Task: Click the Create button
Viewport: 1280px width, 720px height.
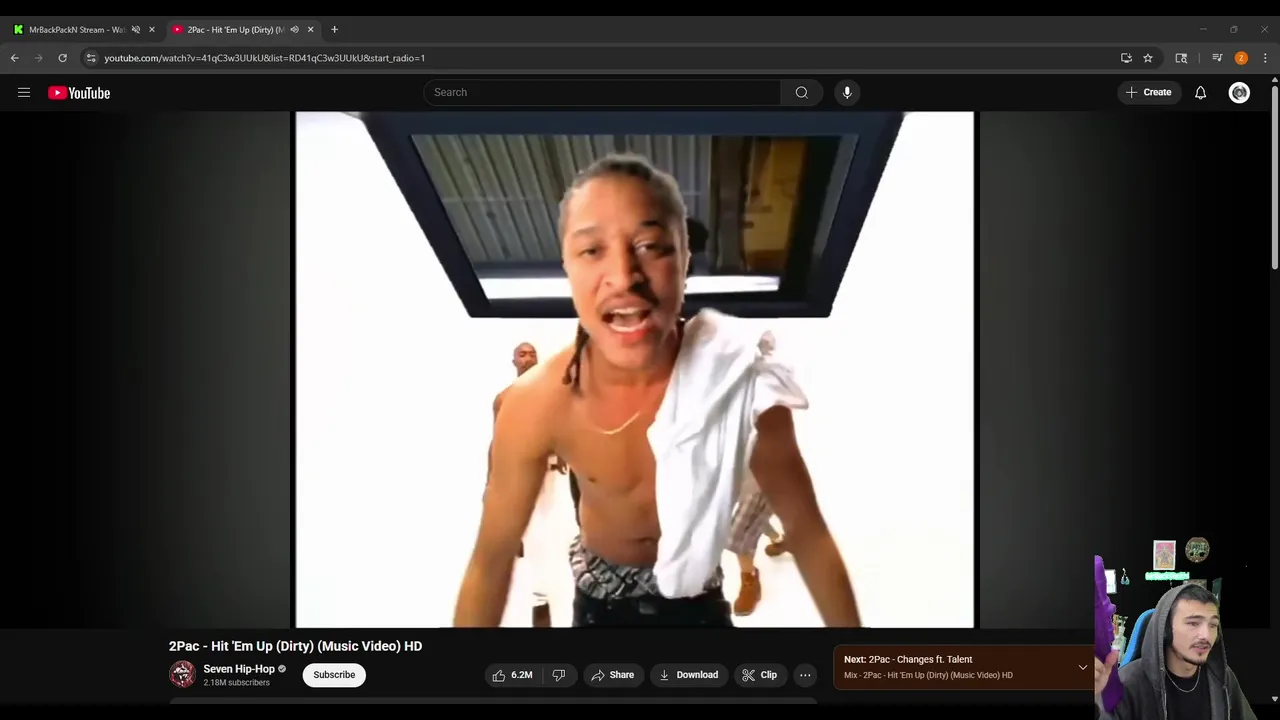Action: point(1148,92)
